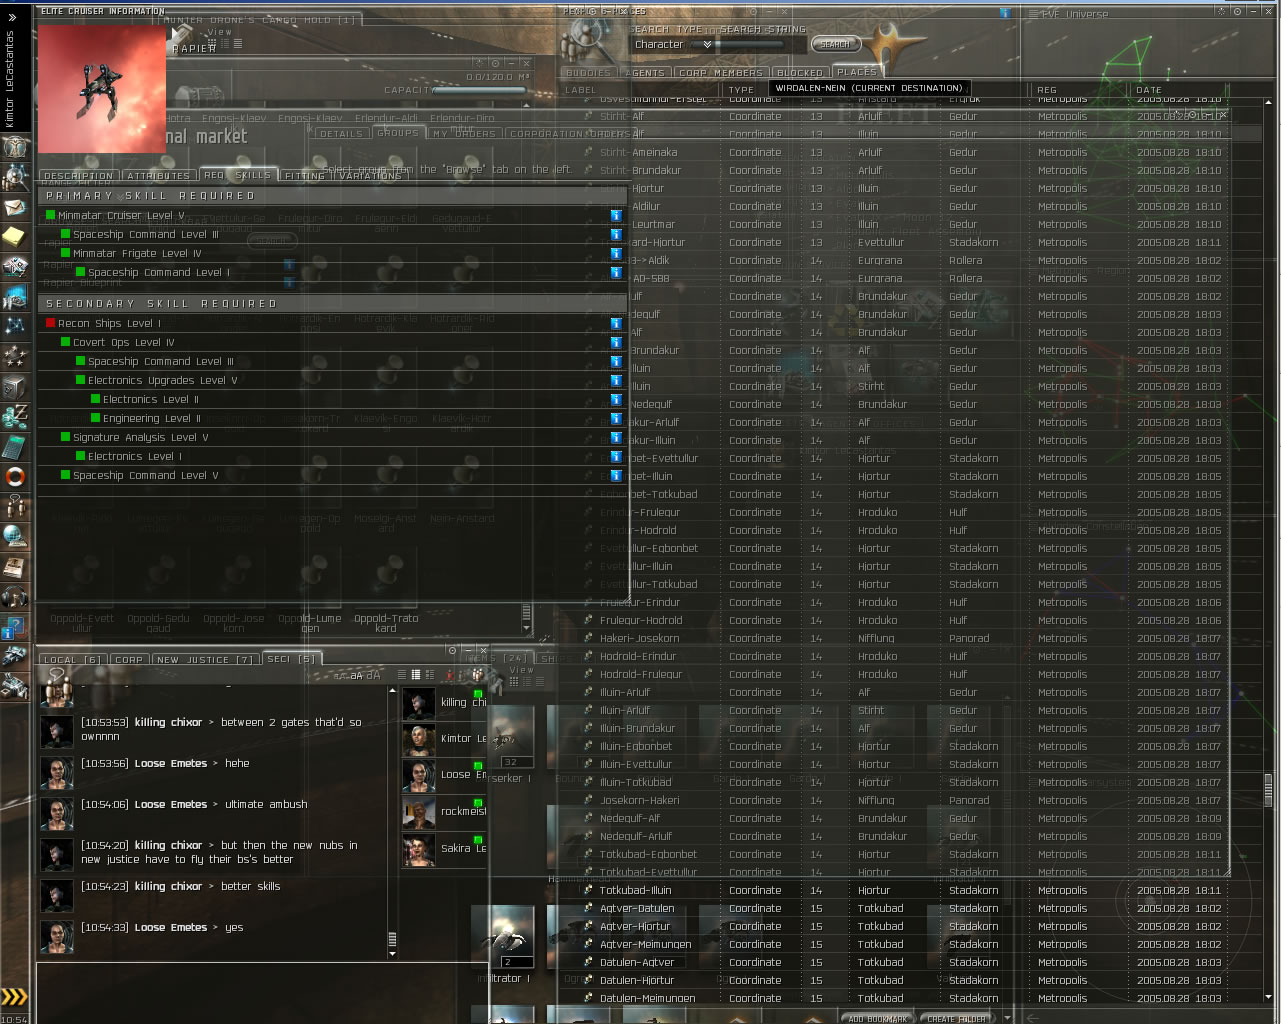This screenshot has height=1024, width=1281.
Task: Switch the chat to its third display mode
Action: 430,675
